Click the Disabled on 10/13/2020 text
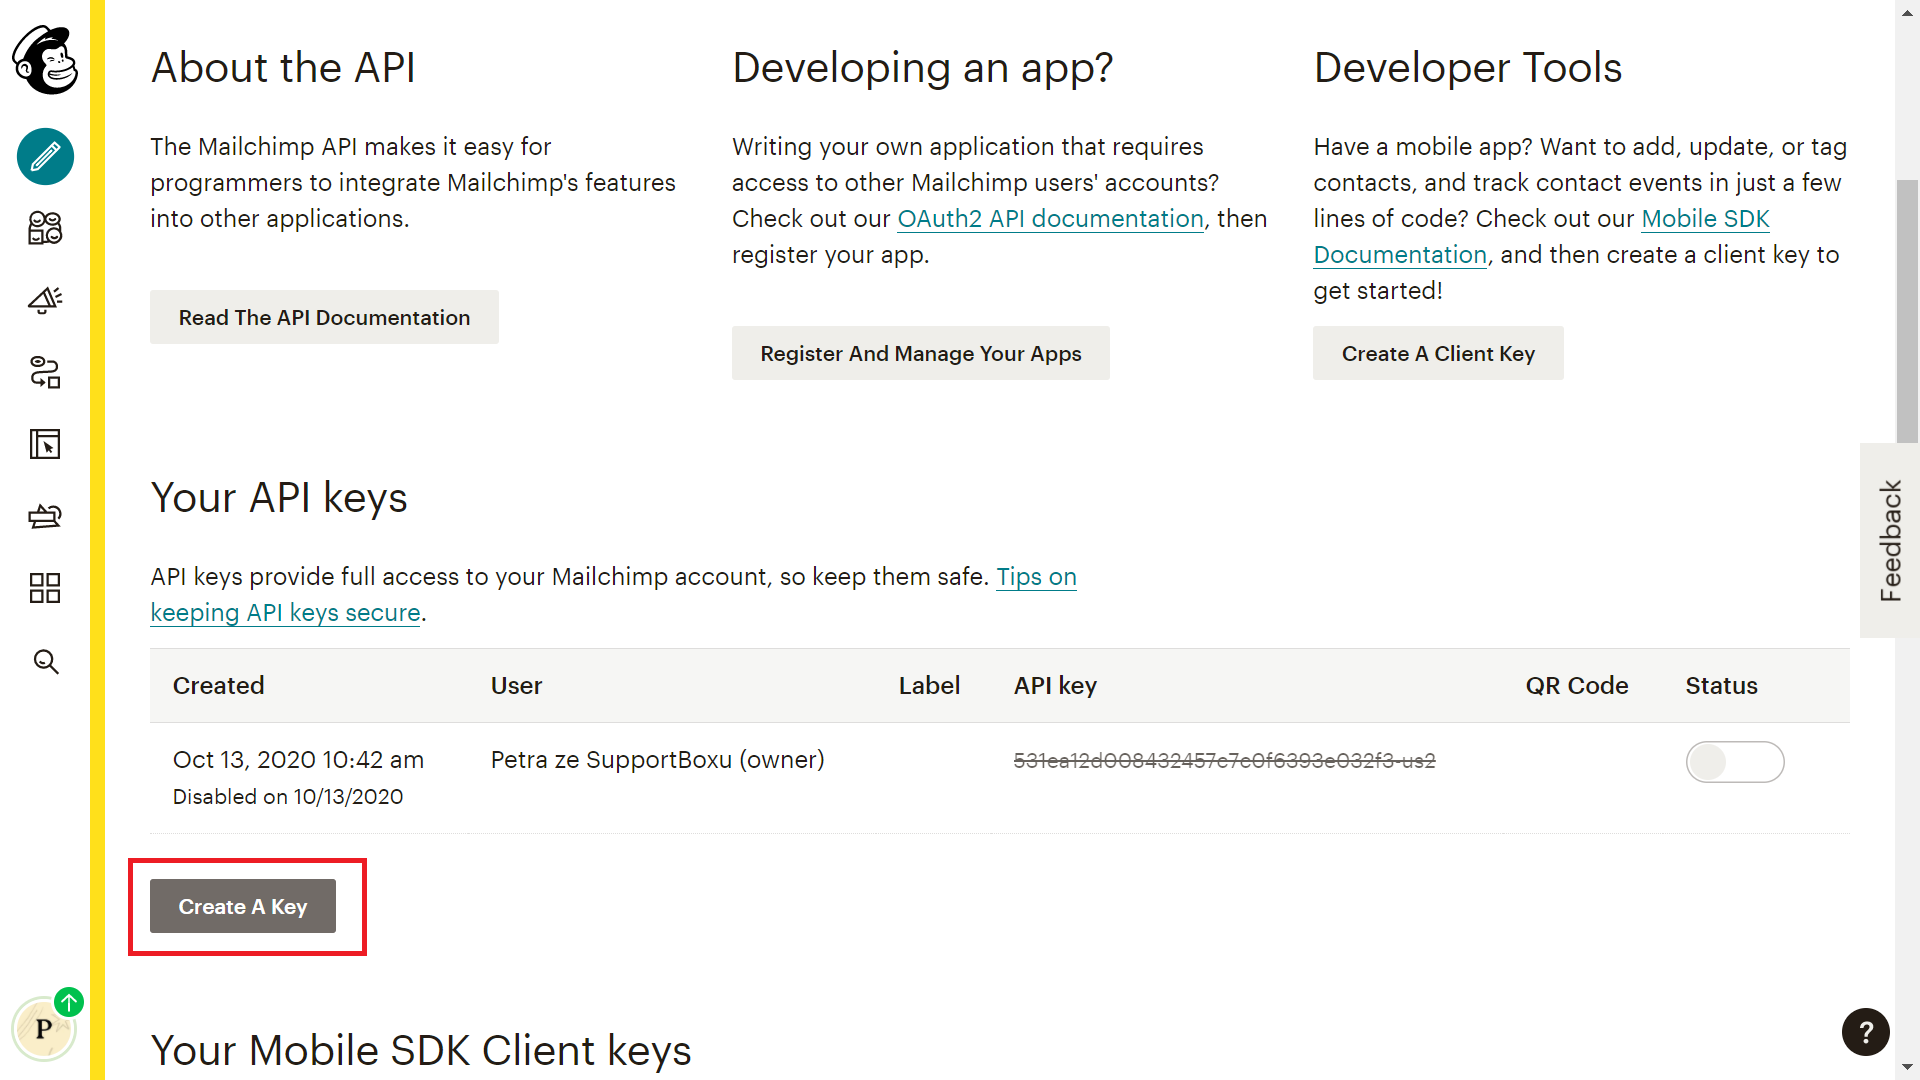Screen dimensions: 1920x1080 coord(288,797)
